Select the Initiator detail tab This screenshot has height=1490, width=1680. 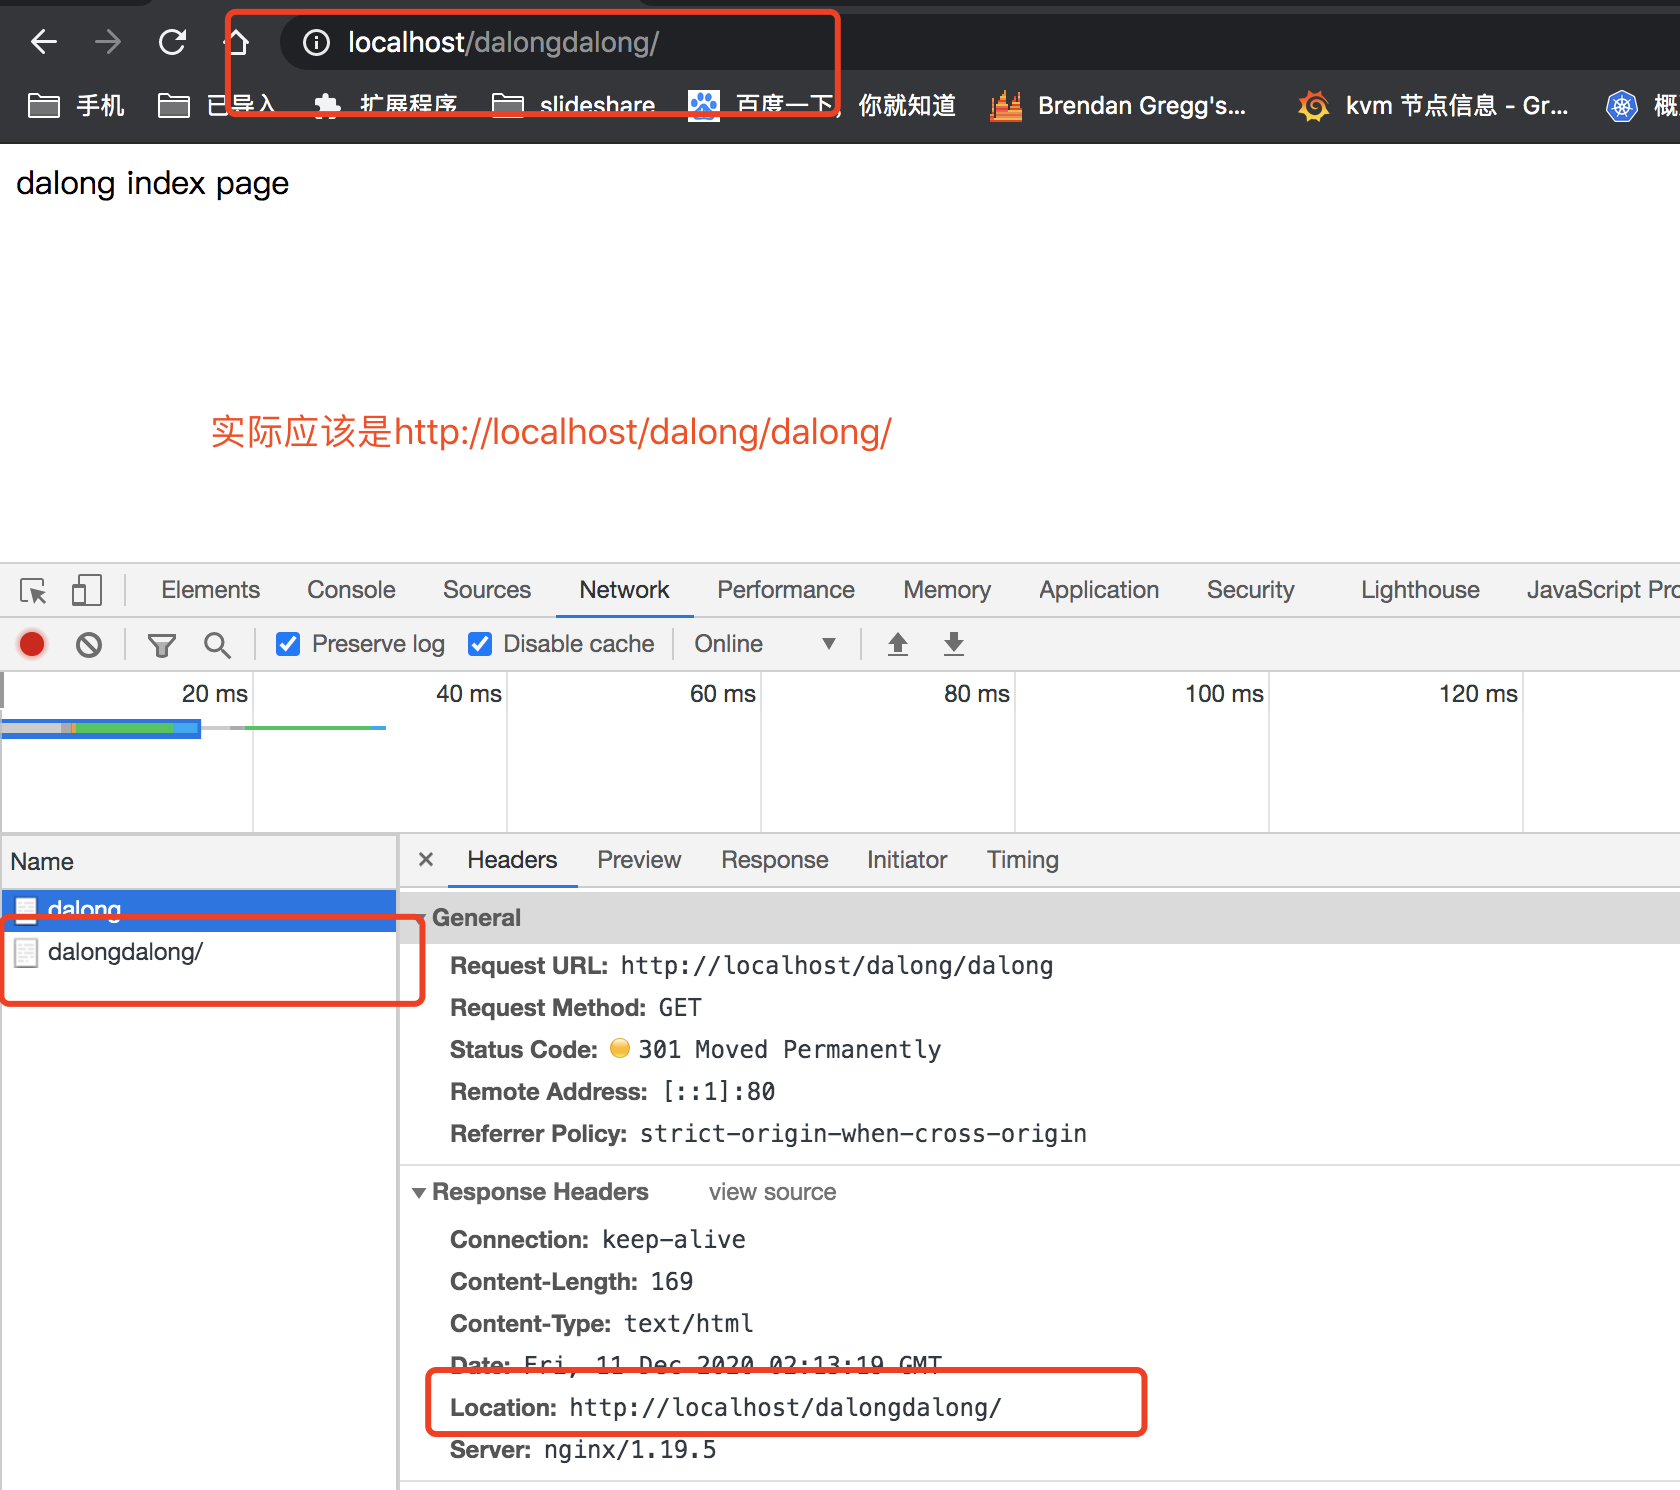[907, 860]
